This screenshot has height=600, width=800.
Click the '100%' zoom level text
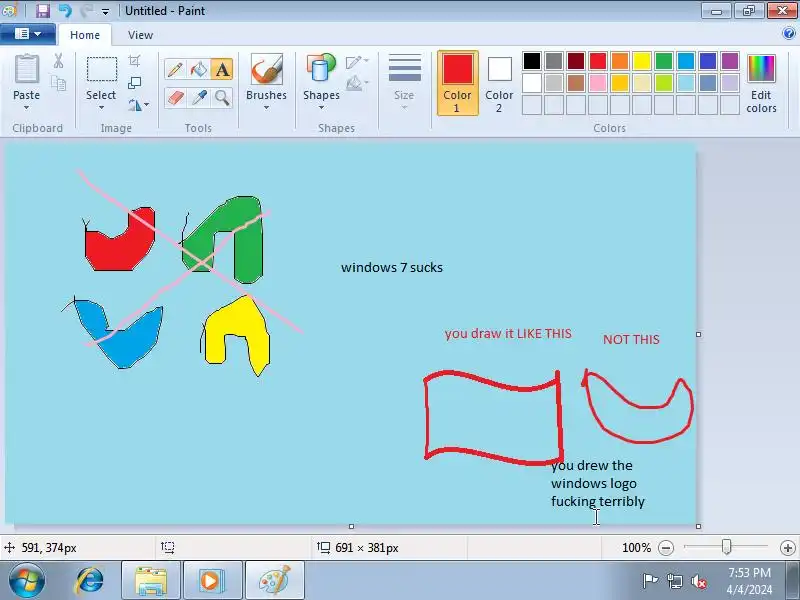[x=636, y=548]
